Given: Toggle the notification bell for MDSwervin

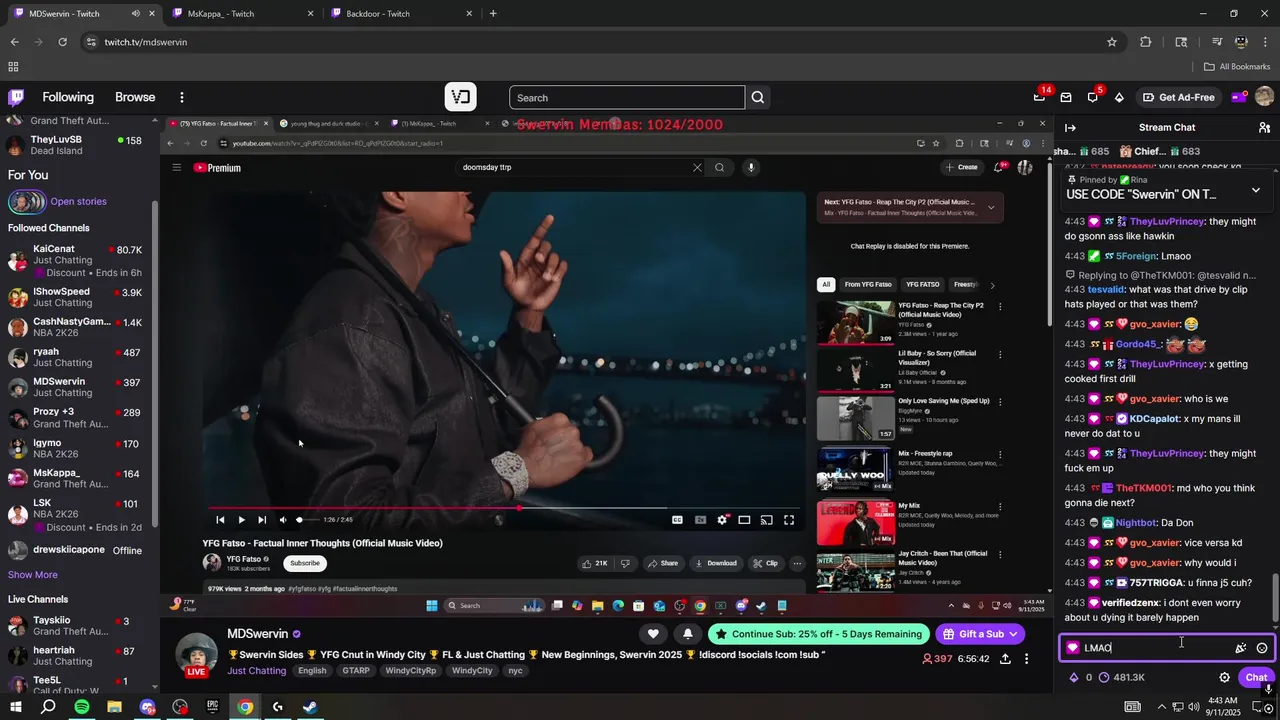Looking at the screenshot, I should click(687, 634).
